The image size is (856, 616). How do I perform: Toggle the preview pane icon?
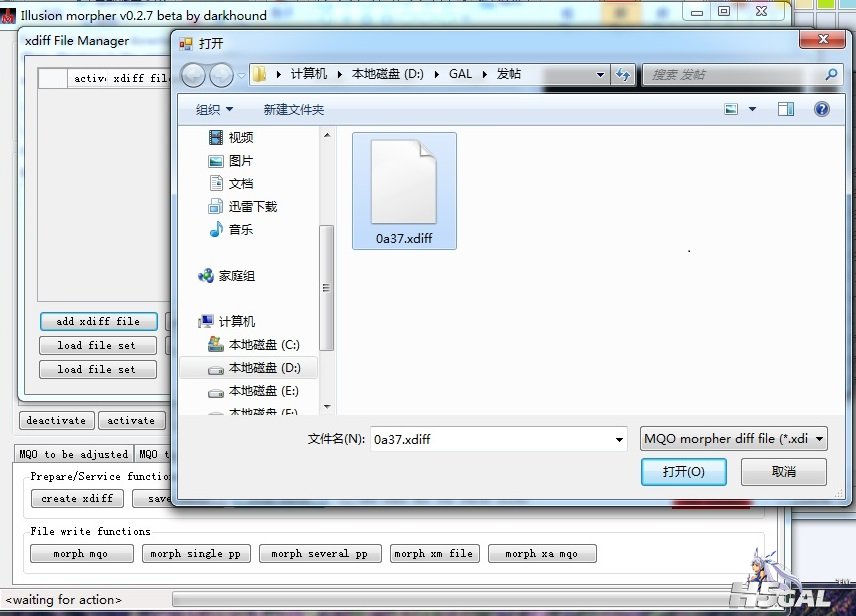(x=786, y=109)
